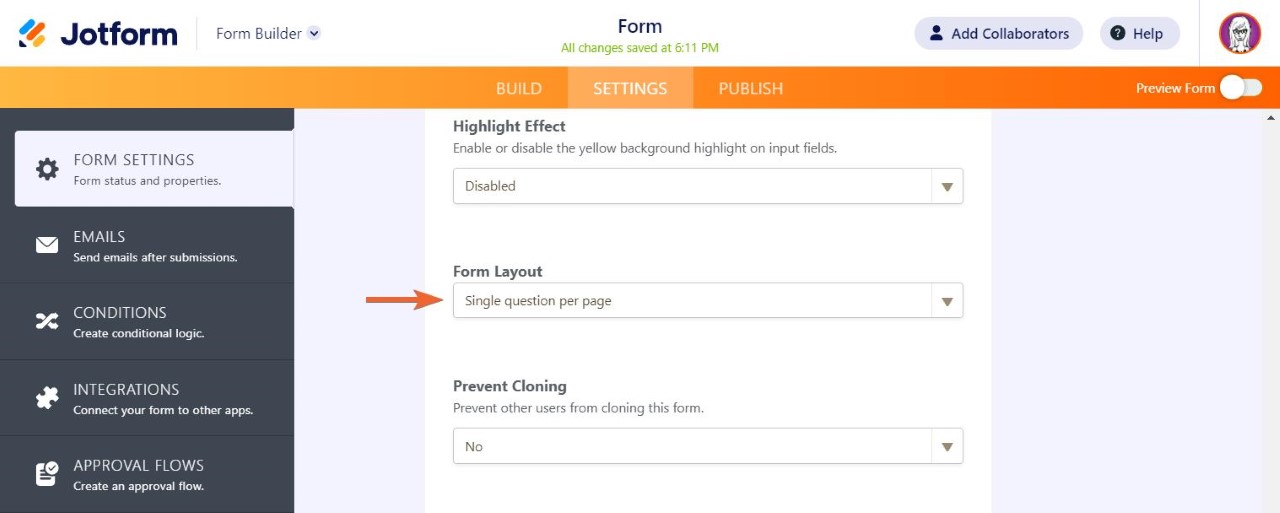The width and height of the screenshot is (1280, 513).
Task: Click the Help button
Action: [x=1140, y=33]
